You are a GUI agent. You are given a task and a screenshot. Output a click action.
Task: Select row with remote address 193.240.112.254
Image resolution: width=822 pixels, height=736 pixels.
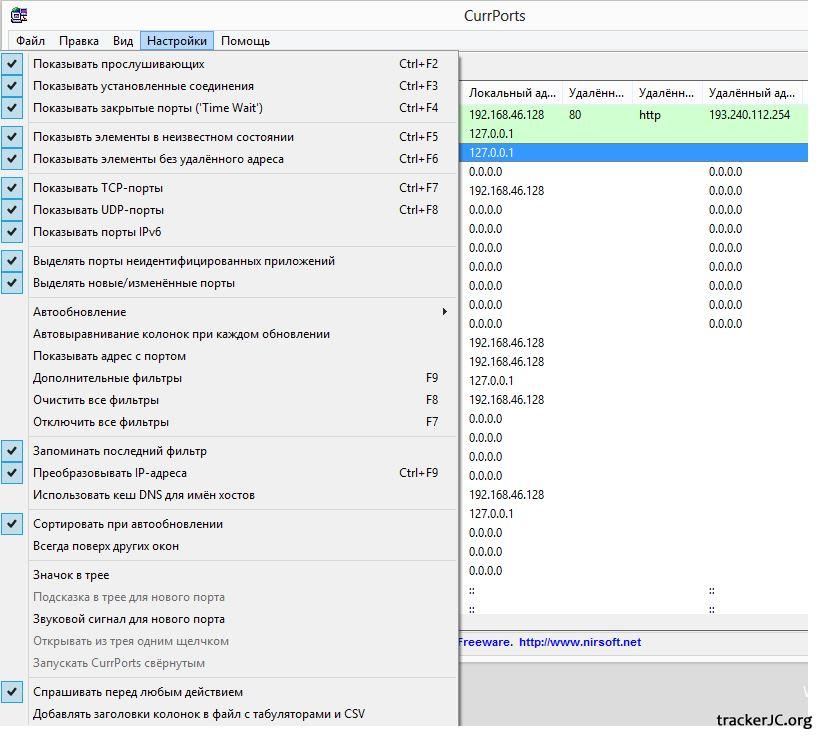(x=749, y=115)
